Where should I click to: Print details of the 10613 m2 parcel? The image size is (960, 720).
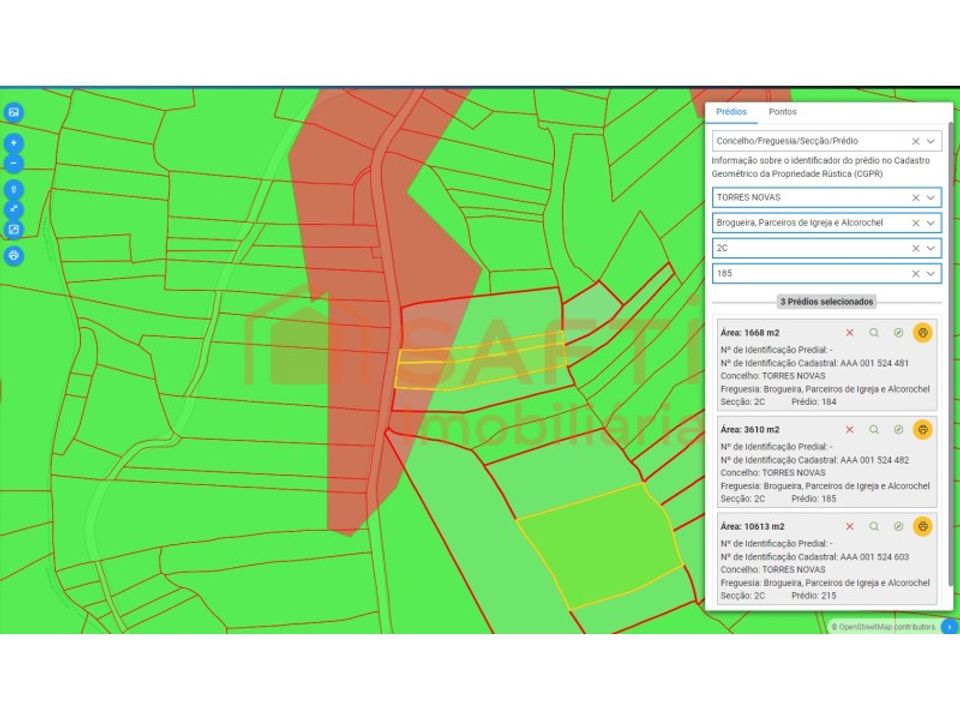click(923, 526)
